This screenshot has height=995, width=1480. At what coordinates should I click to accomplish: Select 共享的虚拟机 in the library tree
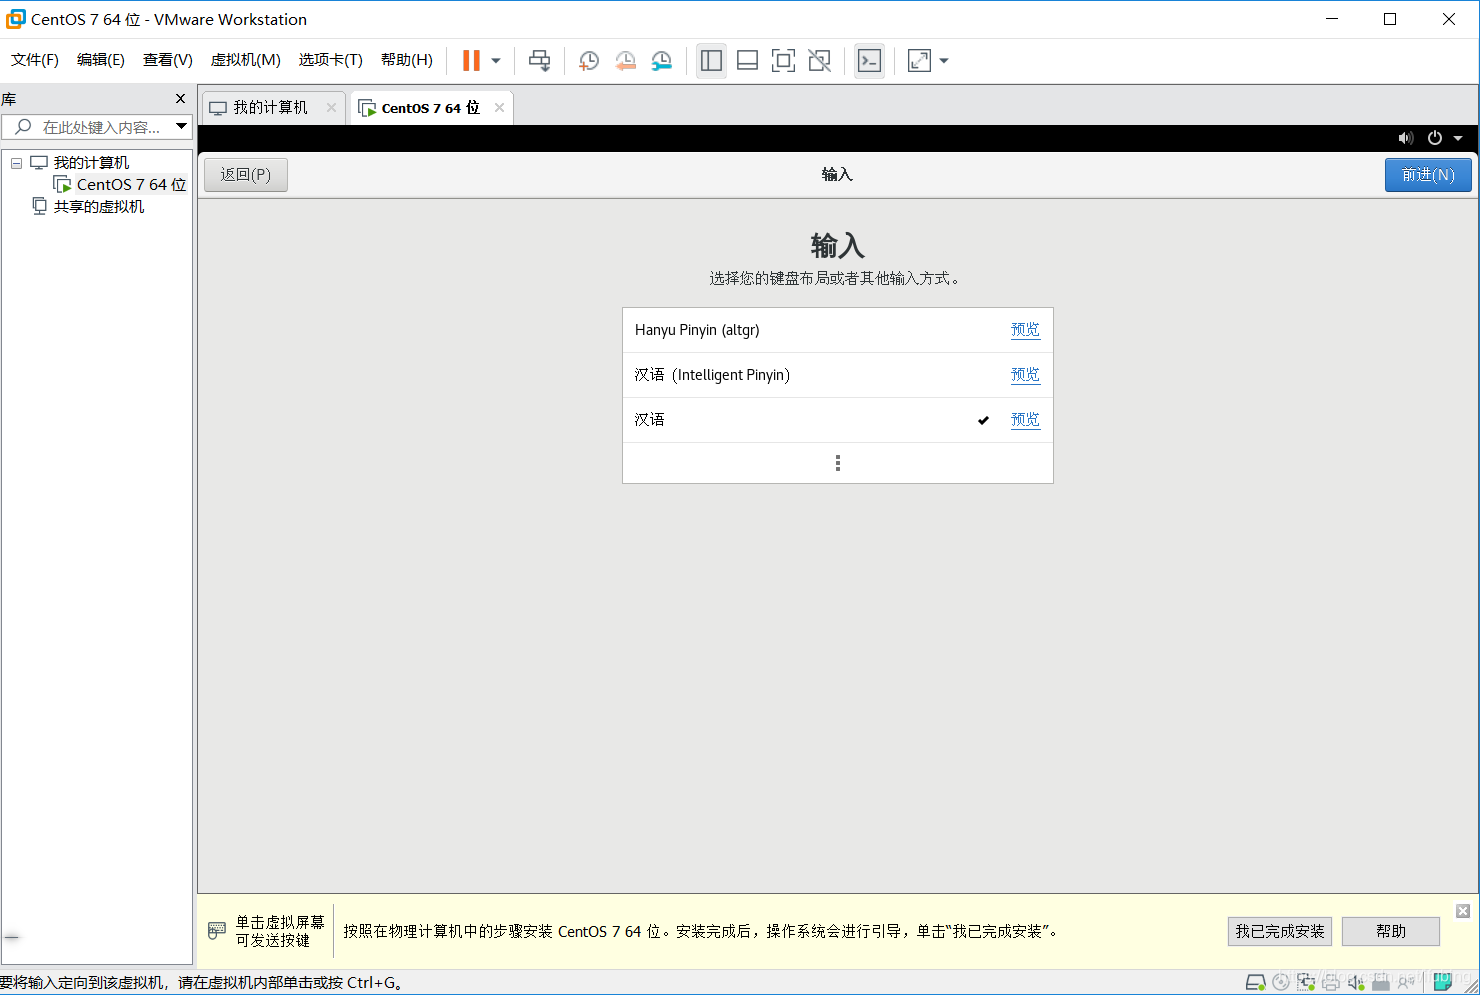point(98,206)
